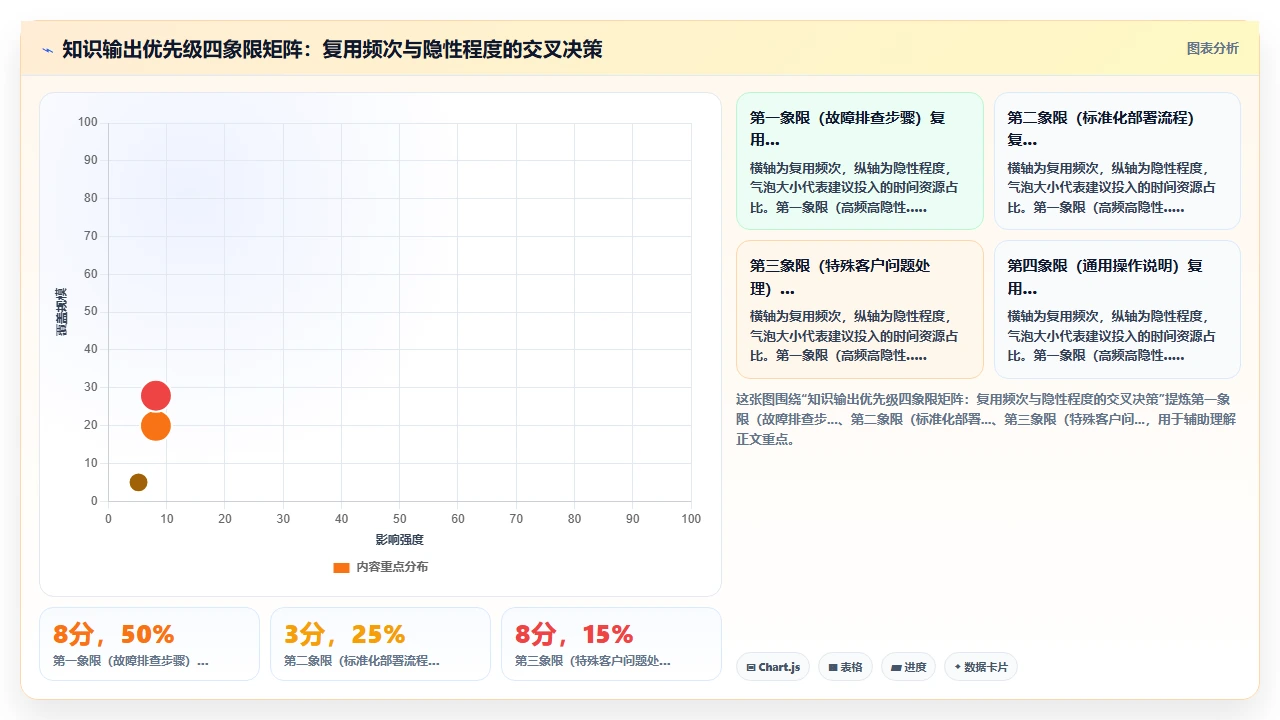Click the orange bubble in the chart

tap(156, 426)
